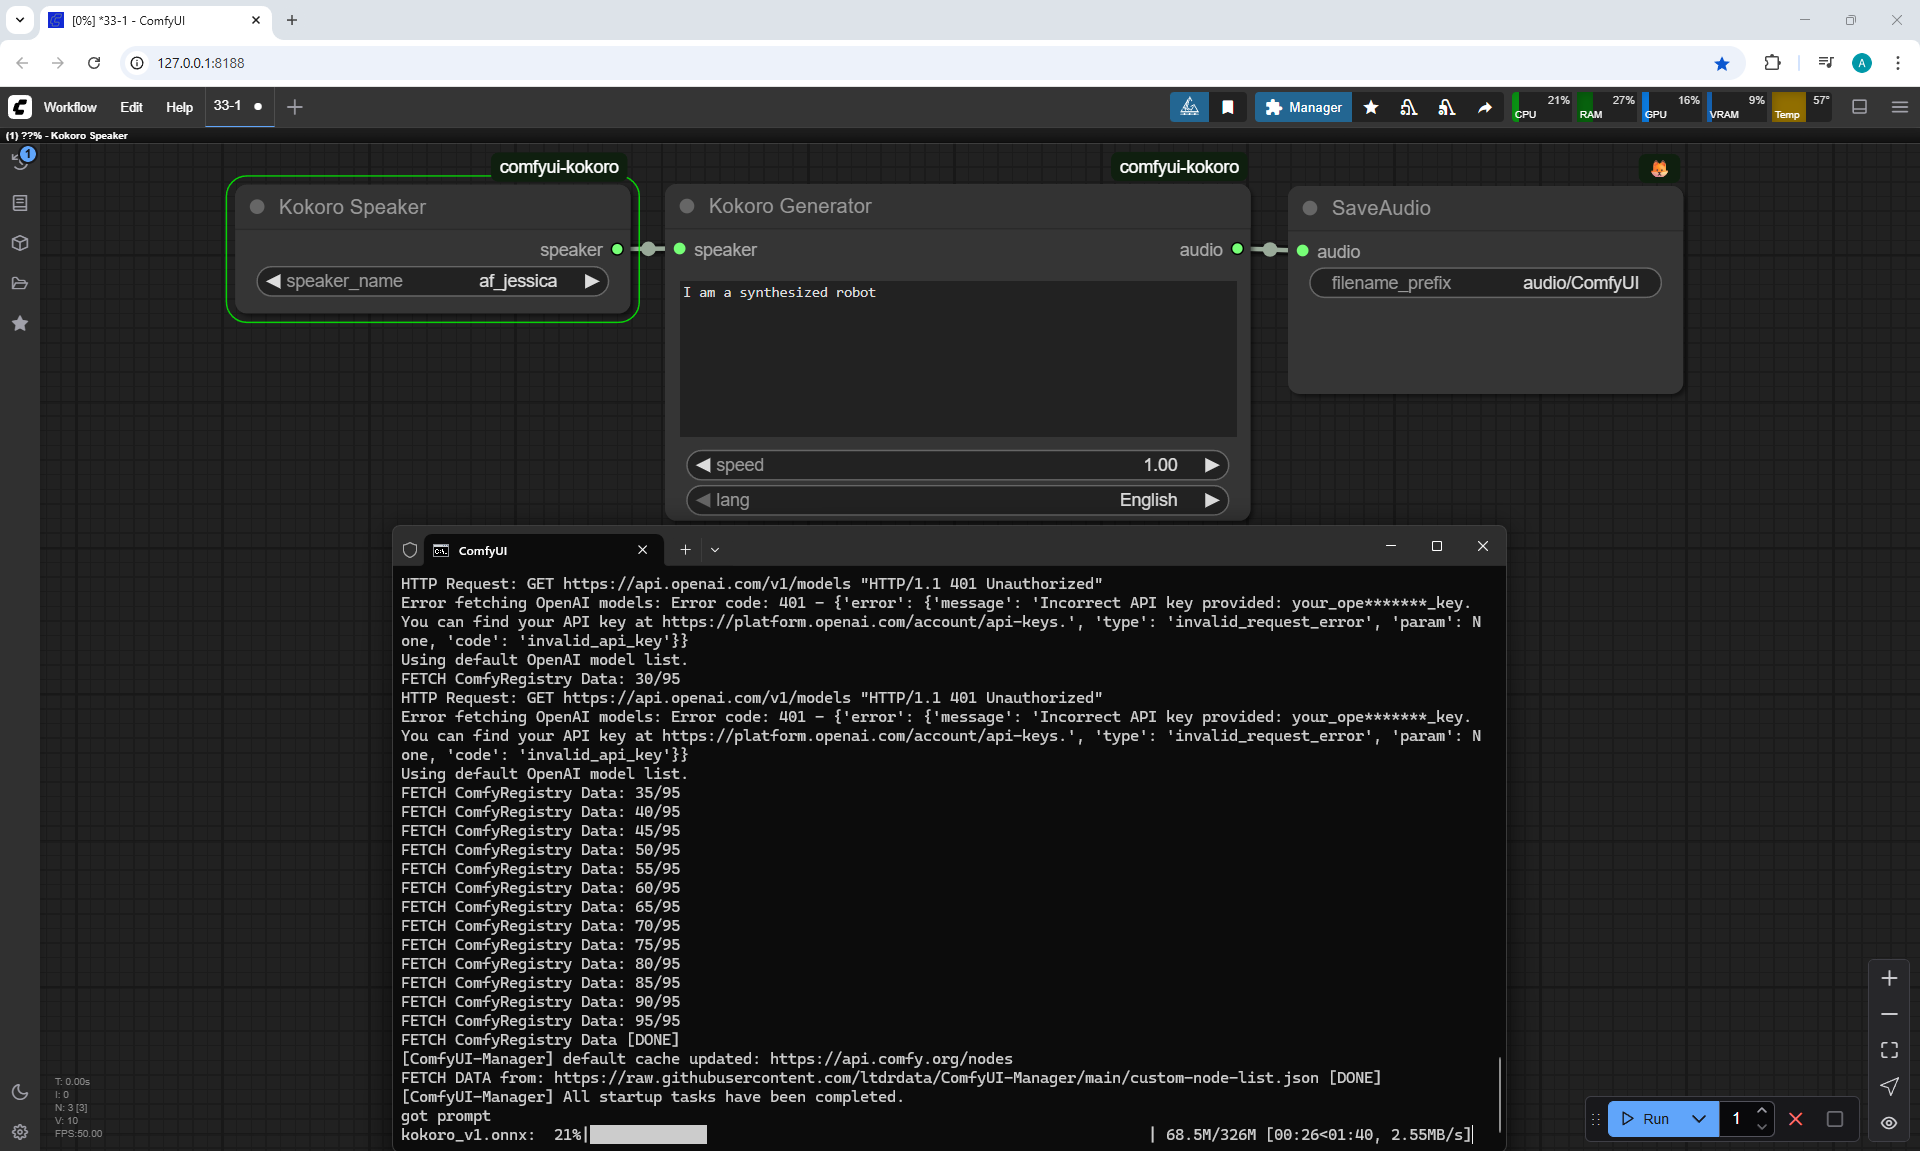Toggle link visibility eye icon
This screenshot has width=1920, height=1151.
click(x=1889, y=1123)
